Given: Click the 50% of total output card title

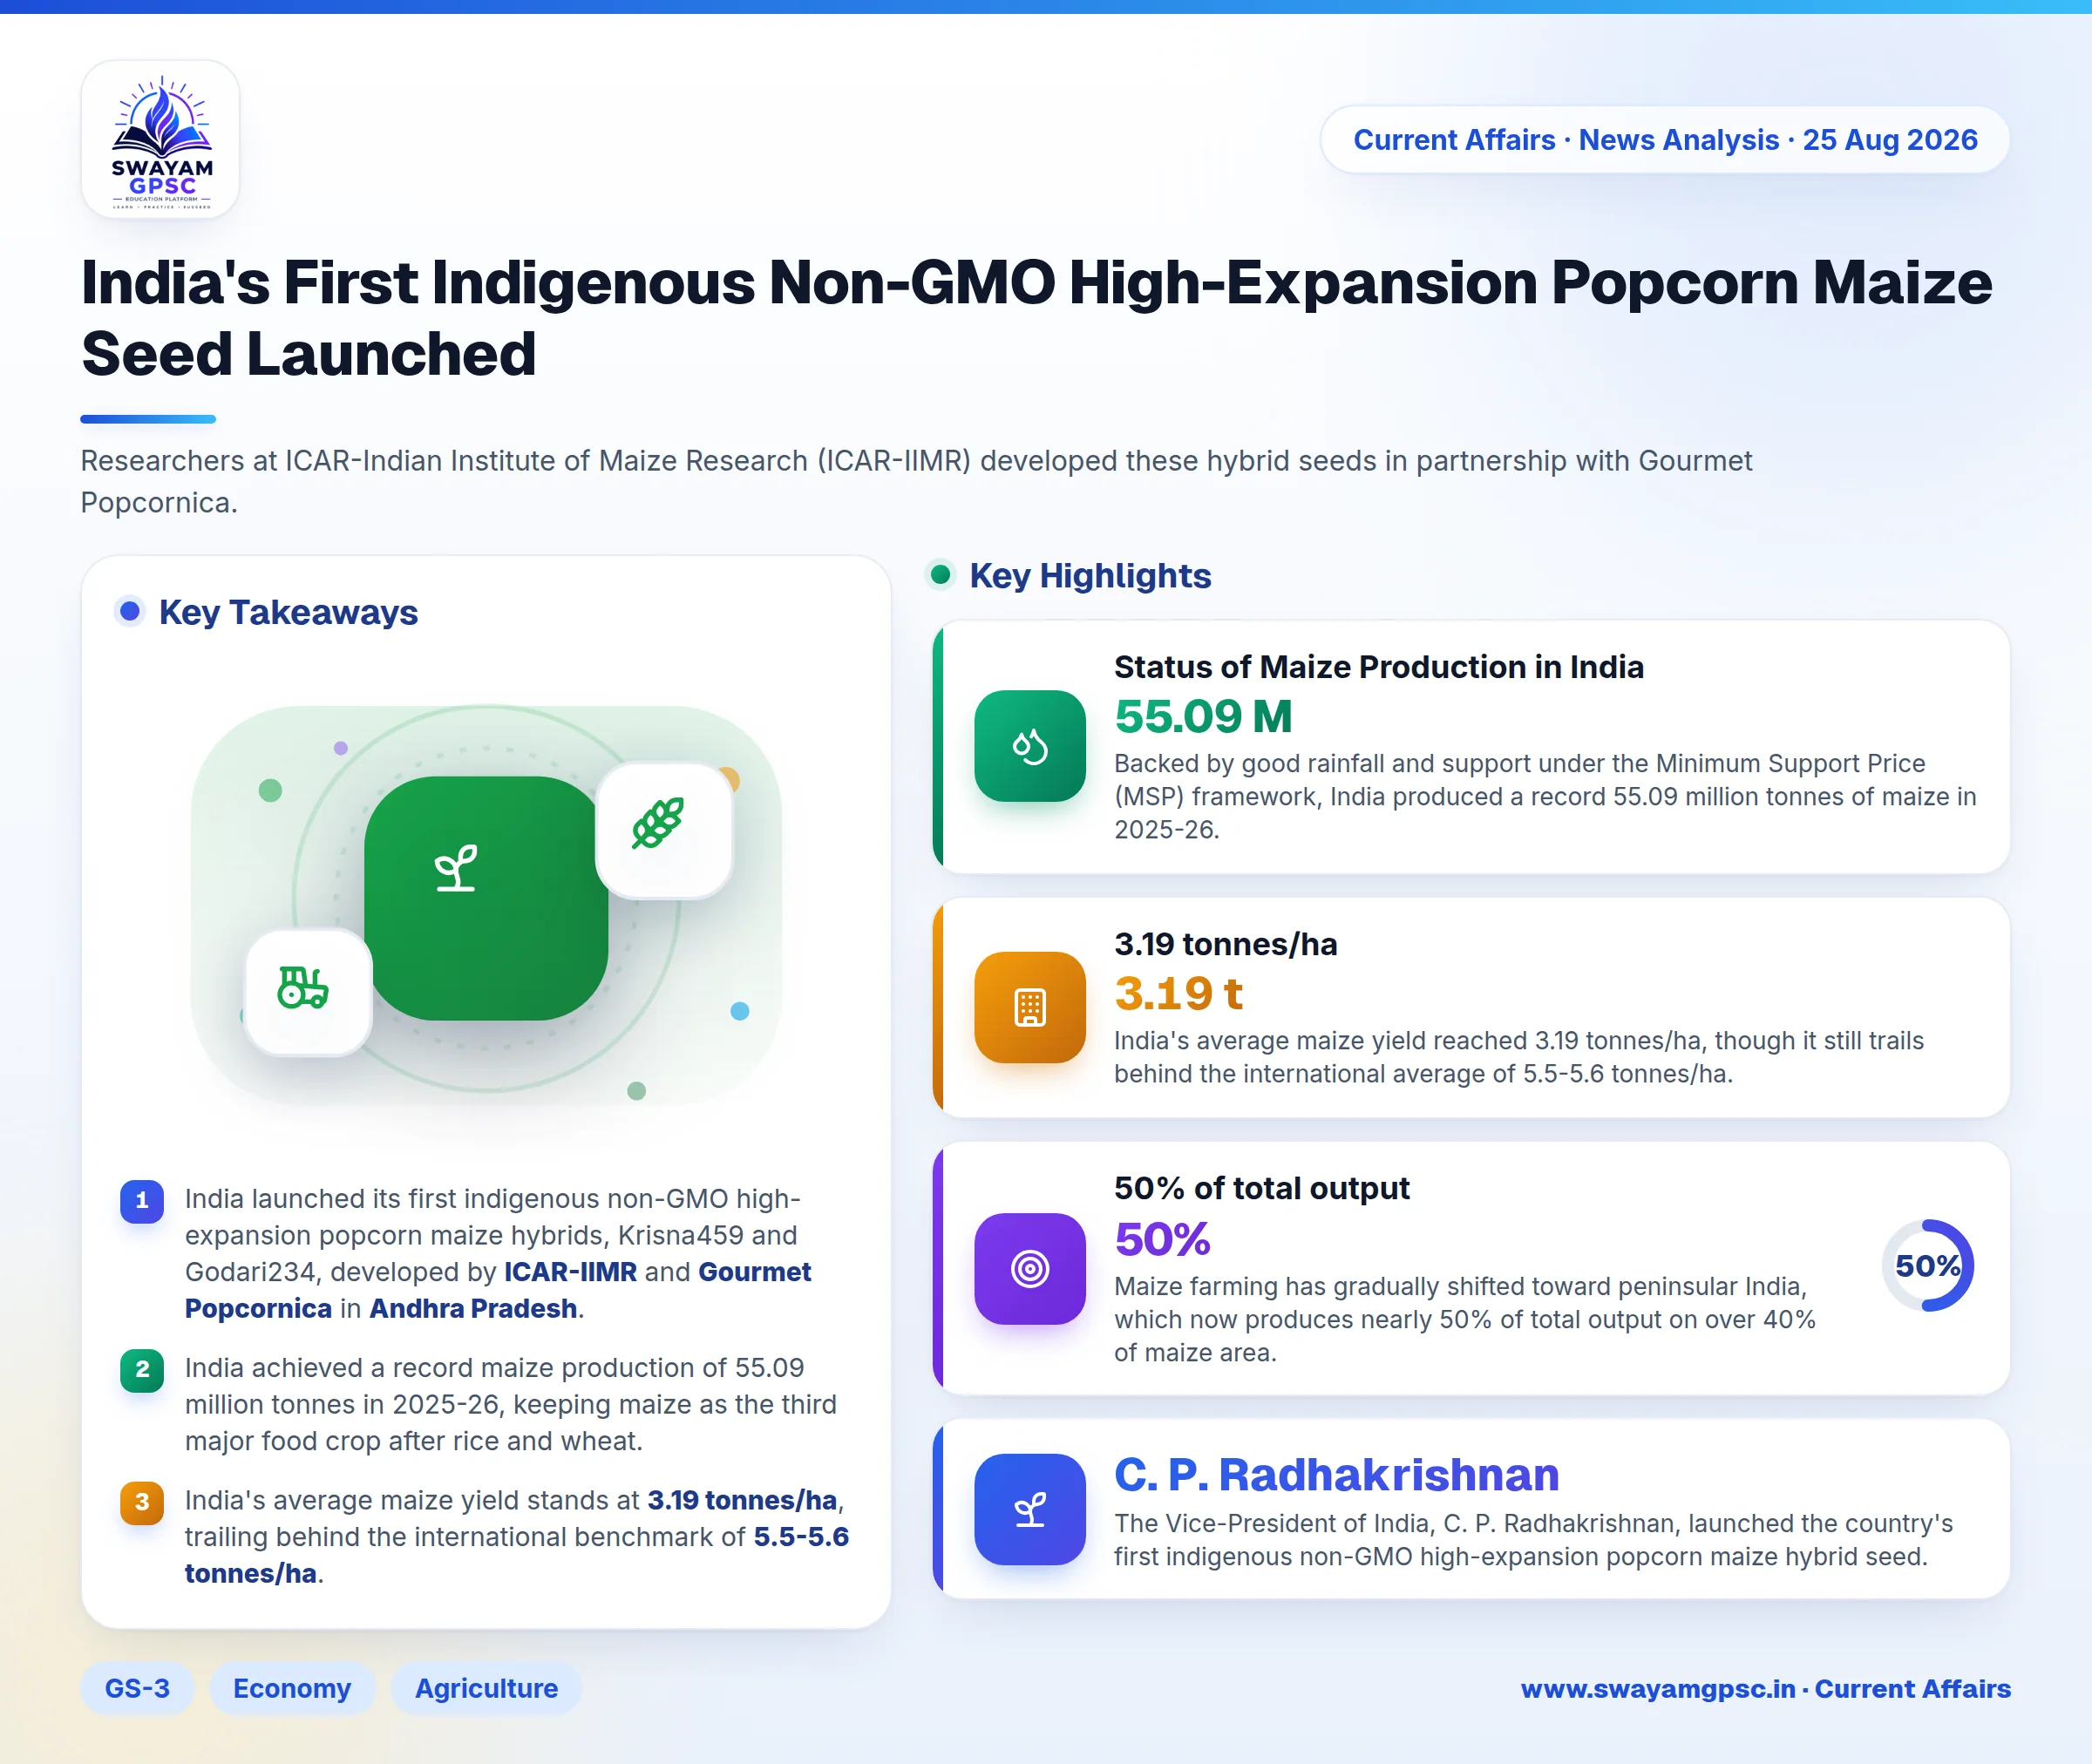Looking at the screenshot, I should pos(1261,1187).
